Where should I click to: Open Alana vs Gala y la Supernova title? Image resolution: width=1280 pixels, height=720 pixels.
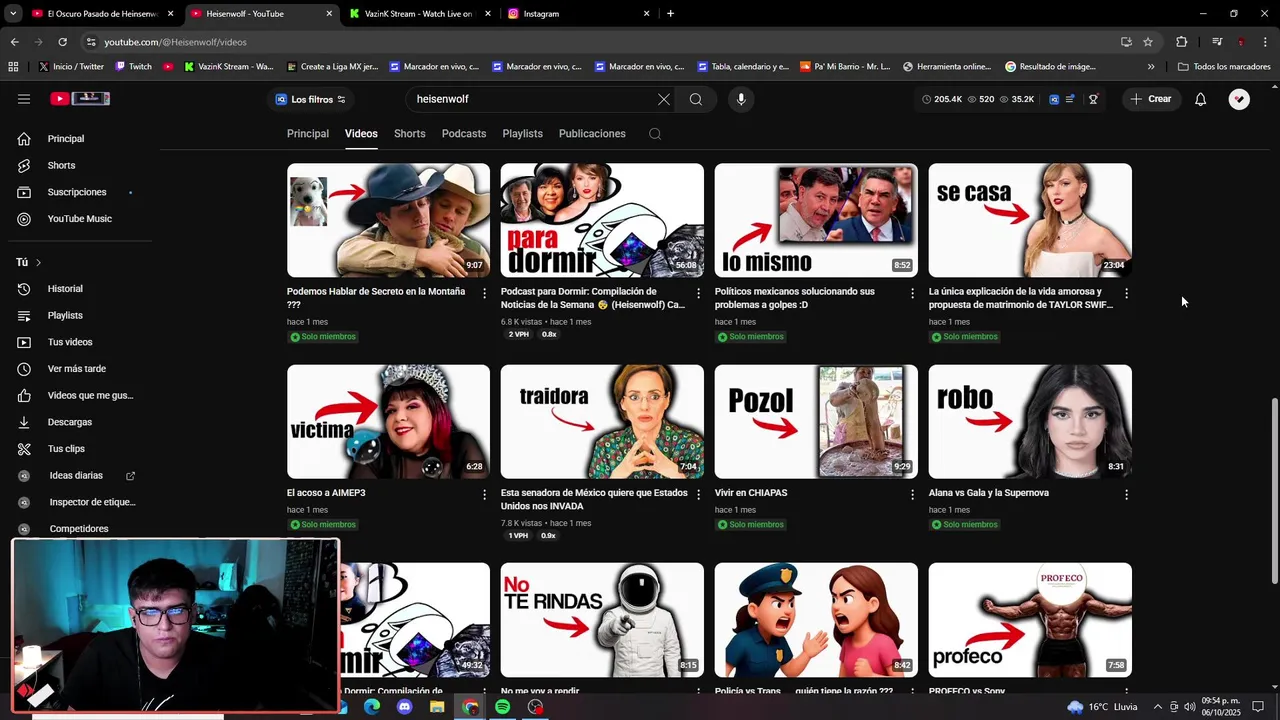[x=989, y=493]
